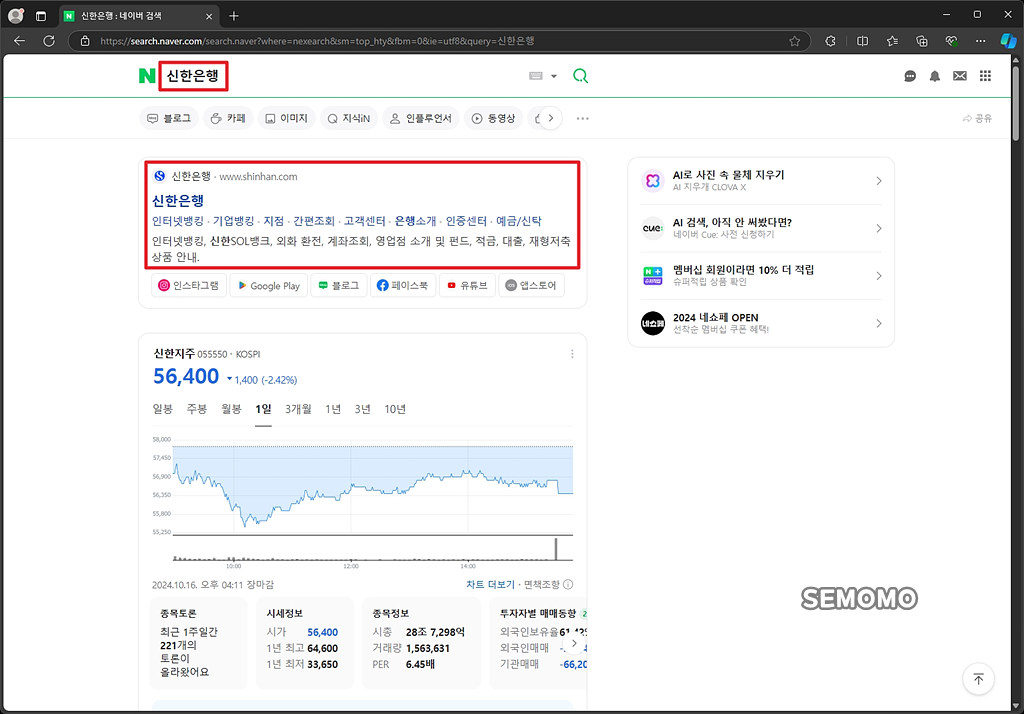Open the 블로그 channel button under result

[x=338, y=285]
